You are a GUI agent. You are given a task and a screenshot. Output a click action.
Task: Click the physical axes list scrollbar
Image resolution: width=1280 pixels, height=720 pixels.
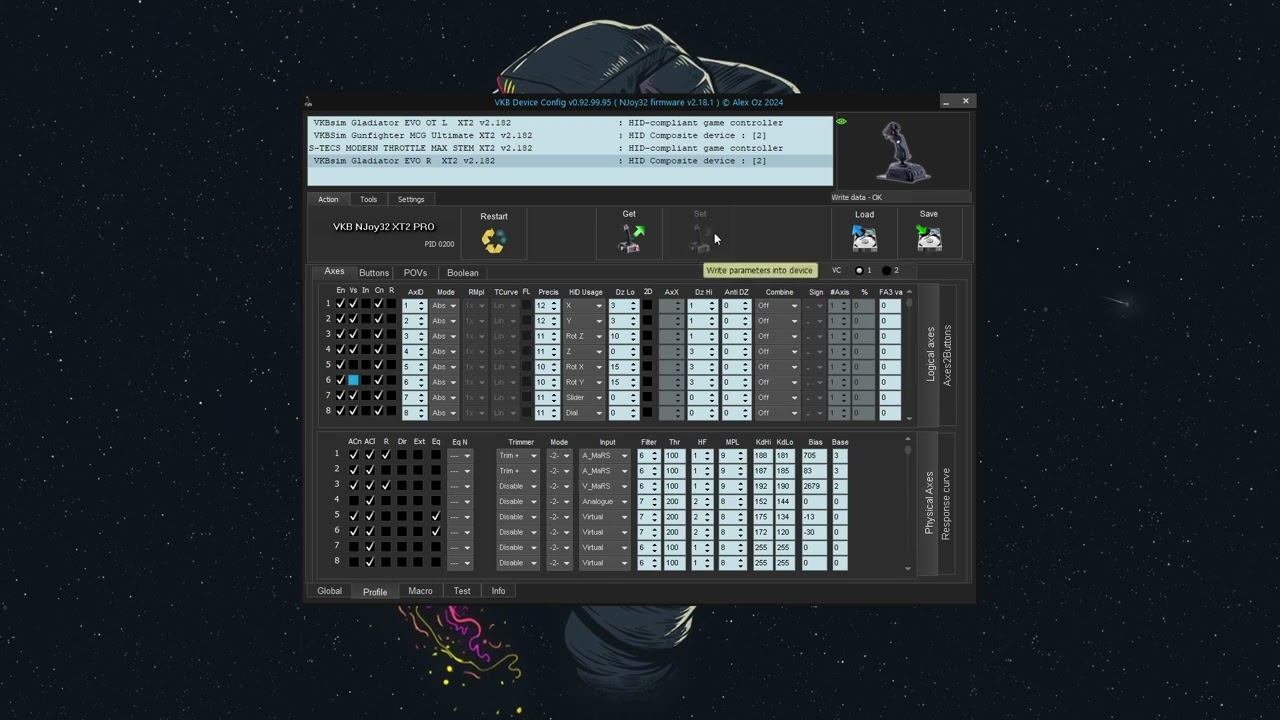tap(908, 503)
